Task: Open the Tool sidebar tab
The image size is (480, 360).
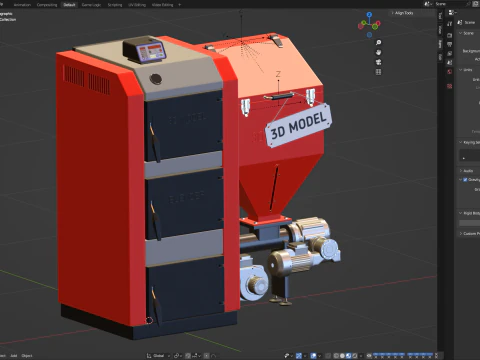Action: click(440, 16)
